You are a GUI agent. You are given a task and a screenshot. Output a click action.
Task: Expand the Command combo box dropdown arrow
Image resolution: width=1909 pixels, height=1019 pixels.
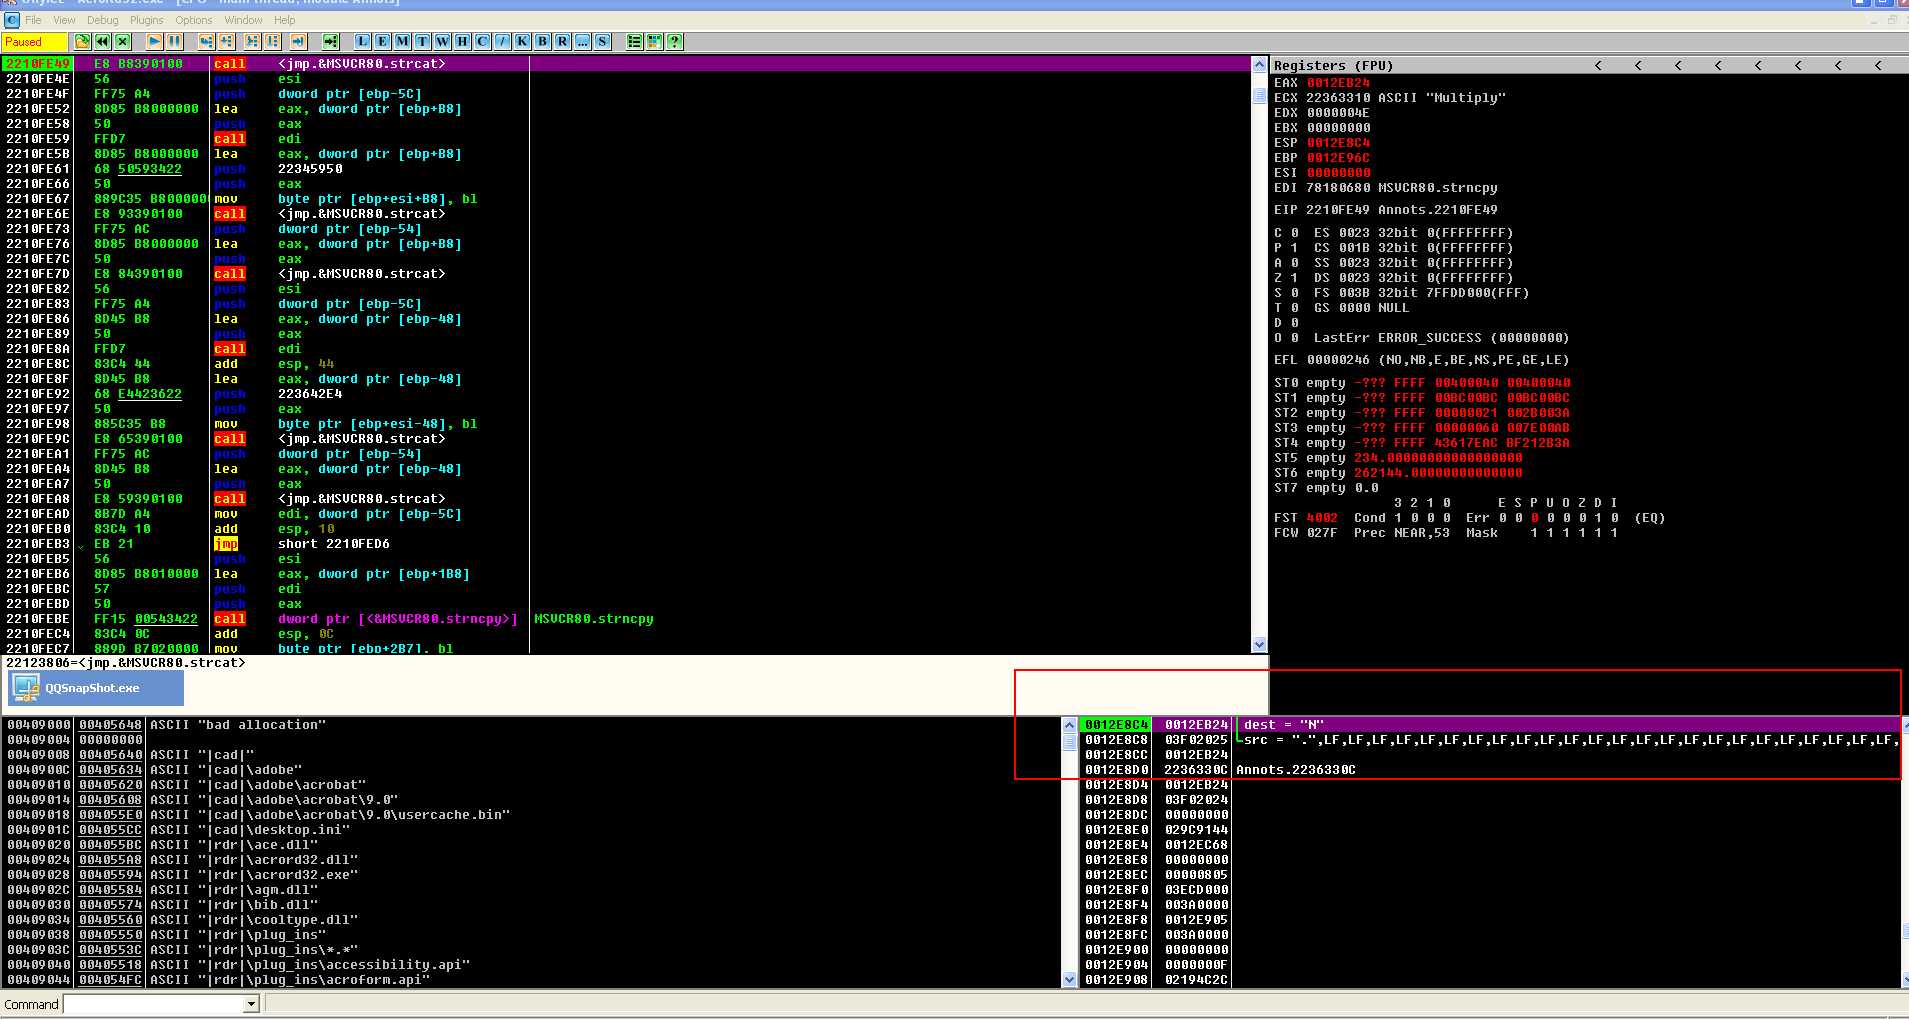(x=251, y=1004)
